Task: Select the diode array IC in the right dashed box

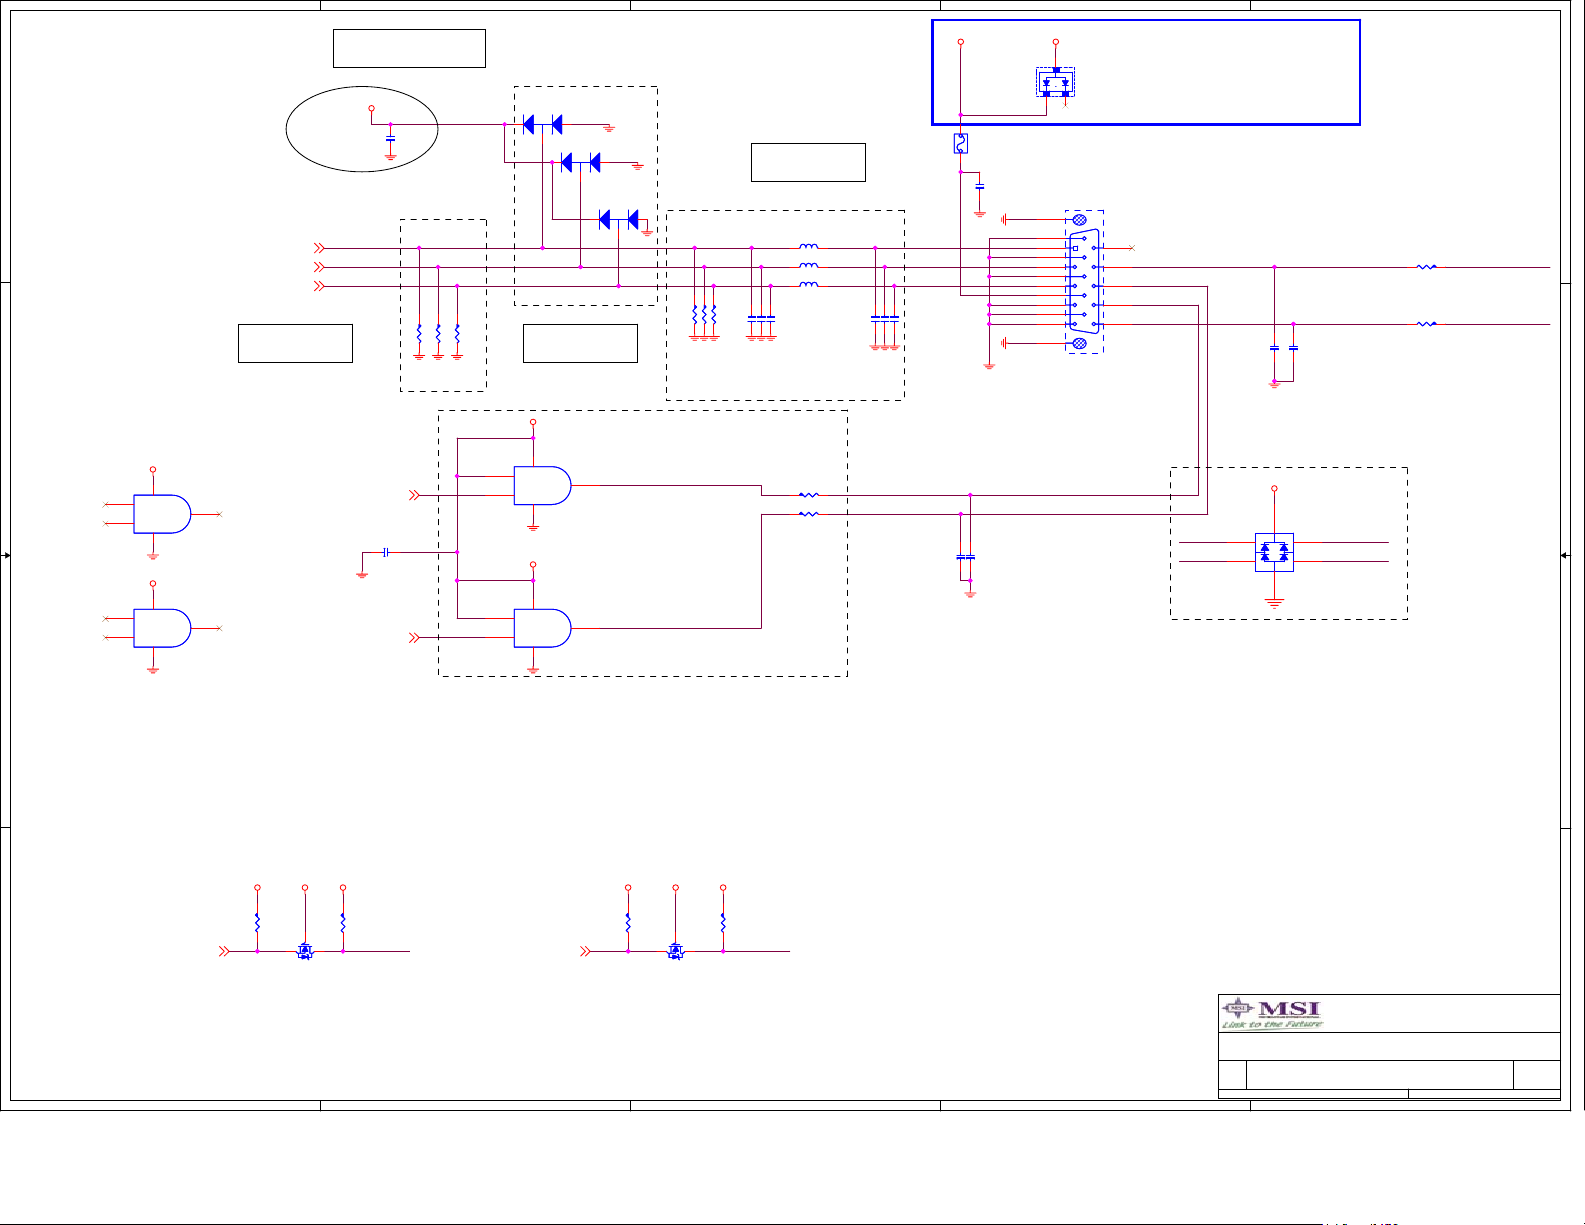Action: coord(1274,552)
